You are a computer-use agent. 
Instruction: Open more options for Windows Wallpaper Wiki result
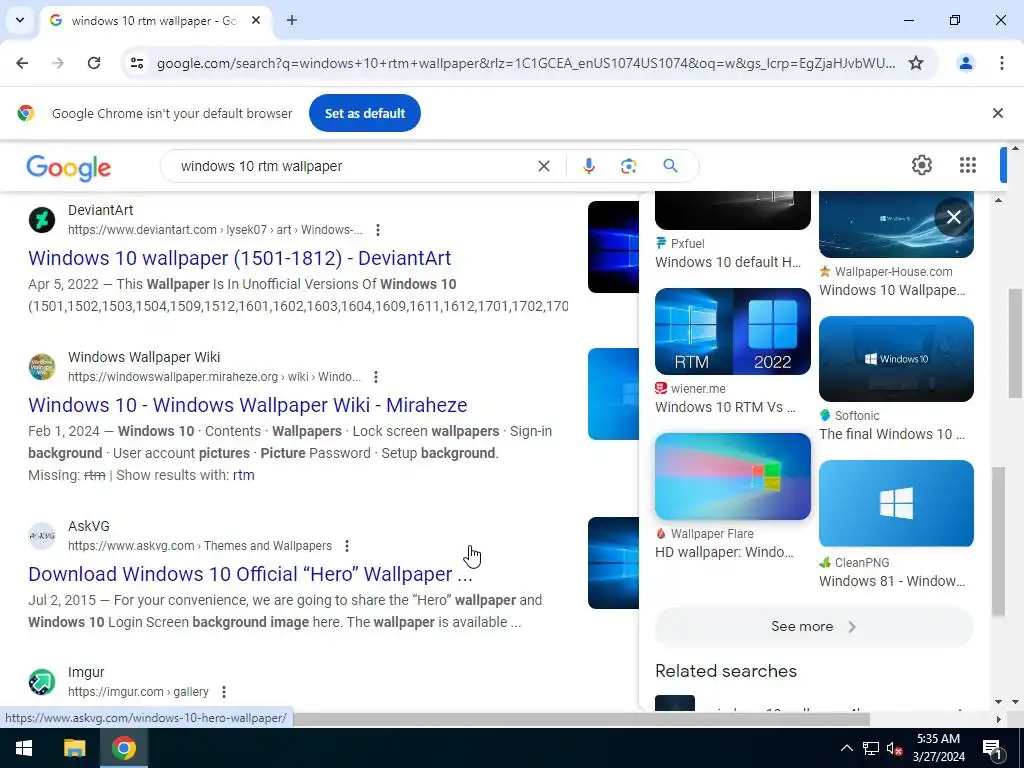coord(376,377)
